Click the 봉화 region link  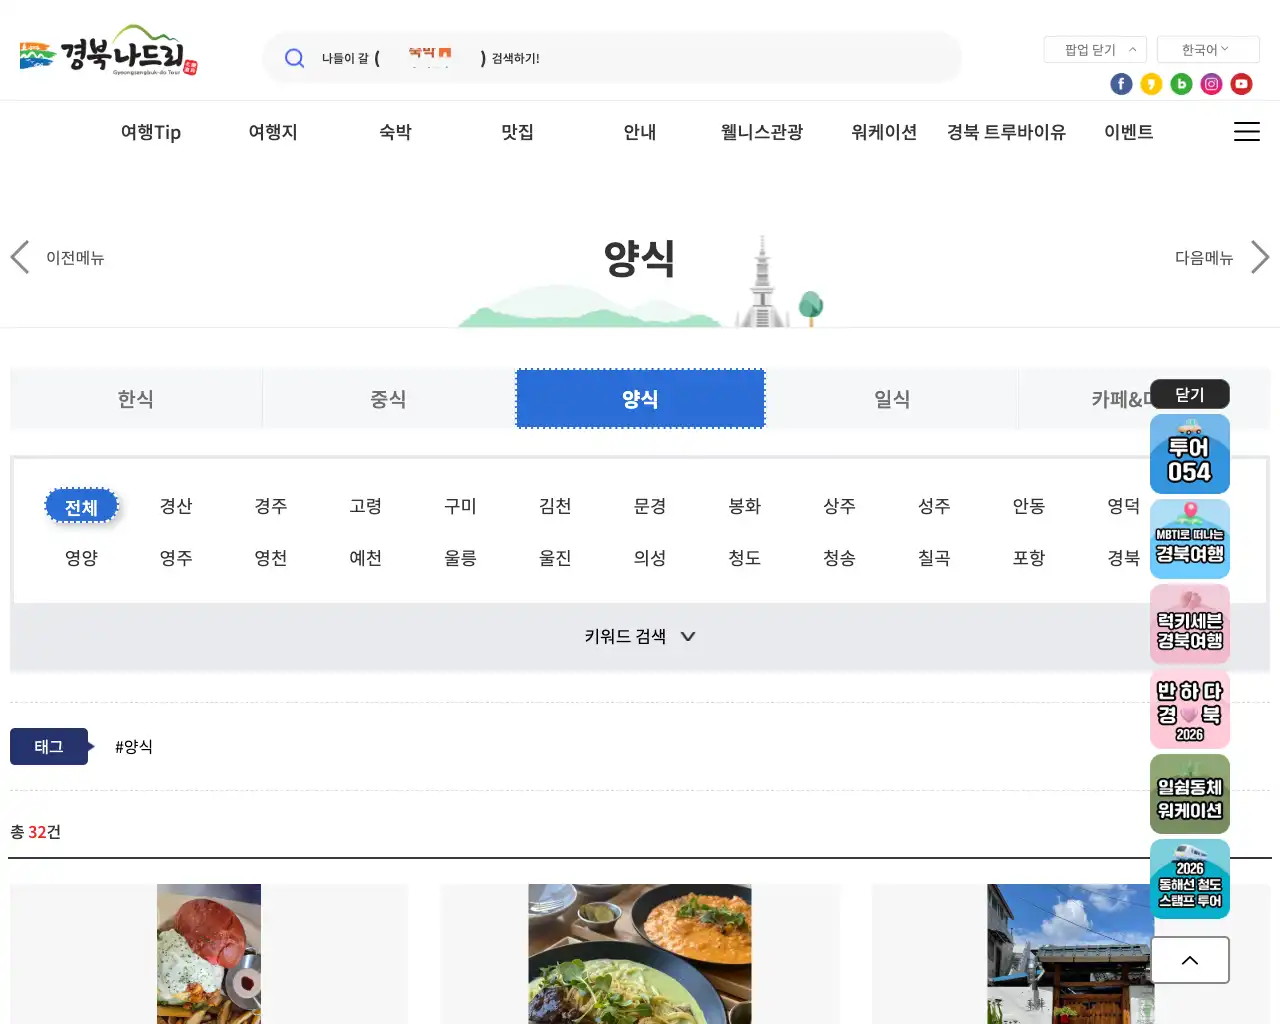point(745,506)
